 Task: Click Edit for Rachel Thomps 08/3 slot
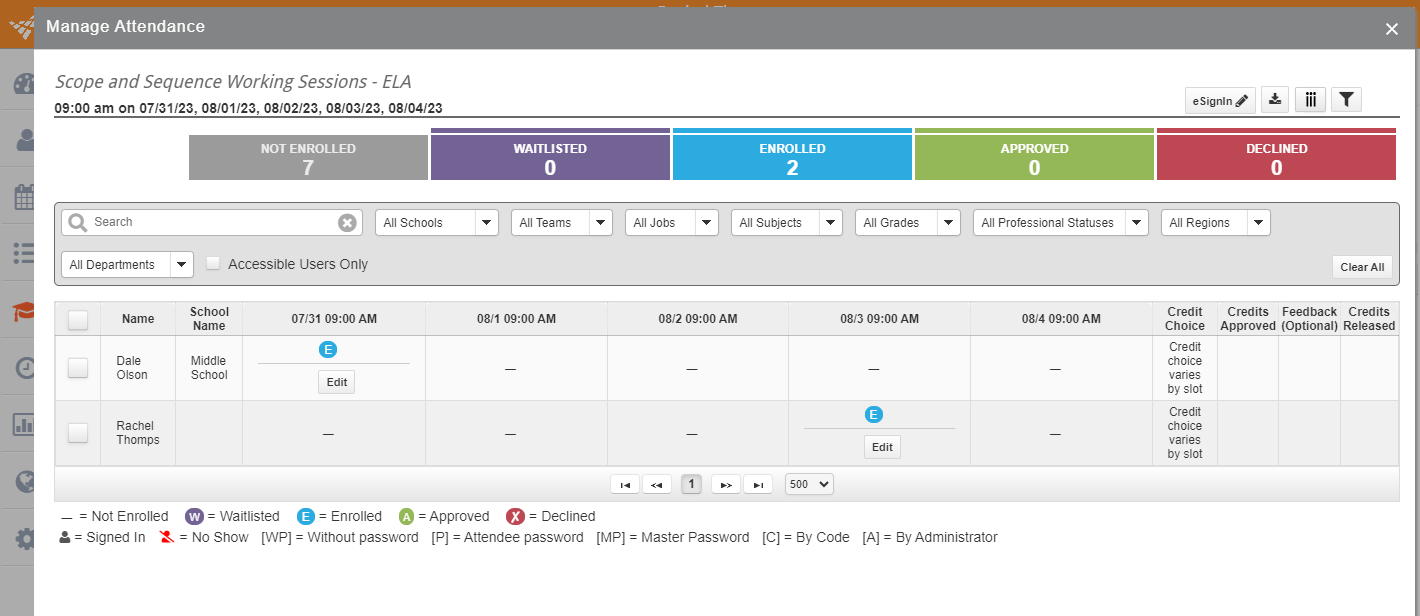882,447
